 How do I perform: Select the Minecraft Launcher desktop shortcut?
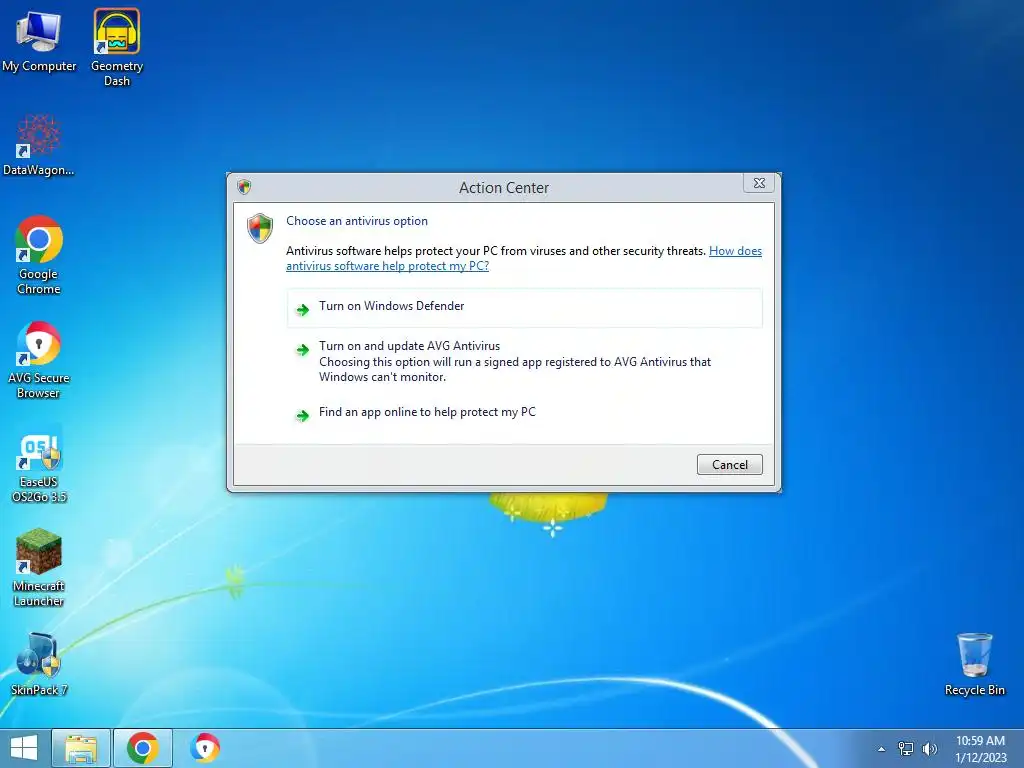pos(39,567)
